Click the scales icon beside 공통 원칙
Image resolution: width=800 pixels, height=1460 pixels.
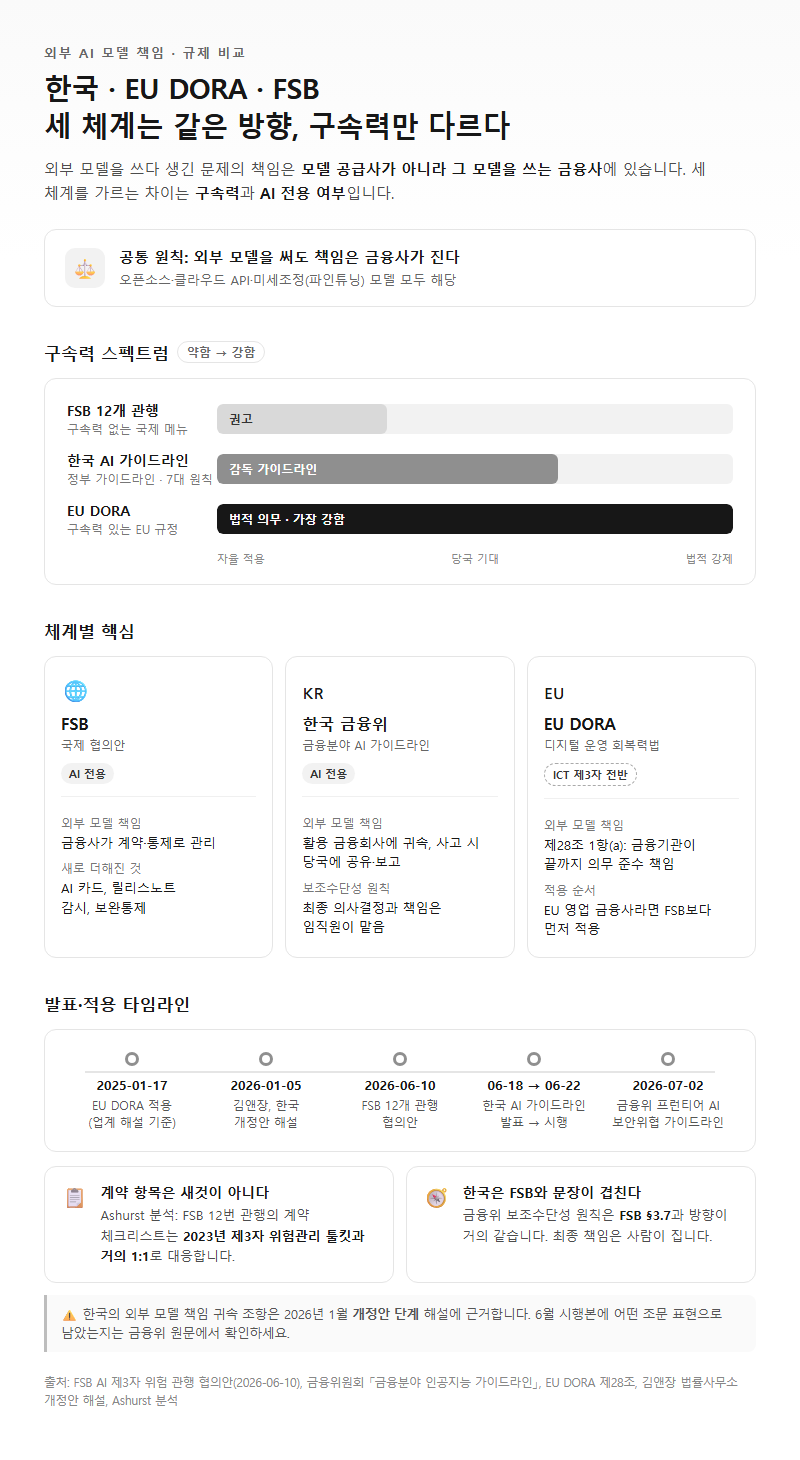click(x=85, y=268)
